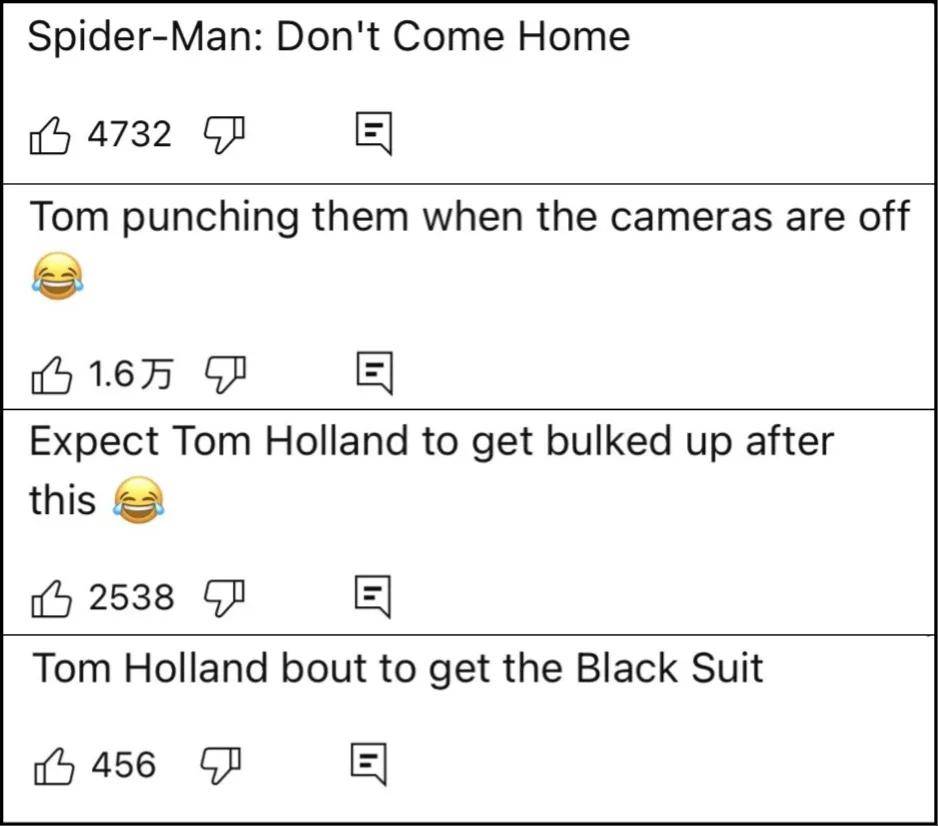Dislike the "Spider-Man: Don't Come Home" comment
The image size is (938, 826).
tap(224, 134)
